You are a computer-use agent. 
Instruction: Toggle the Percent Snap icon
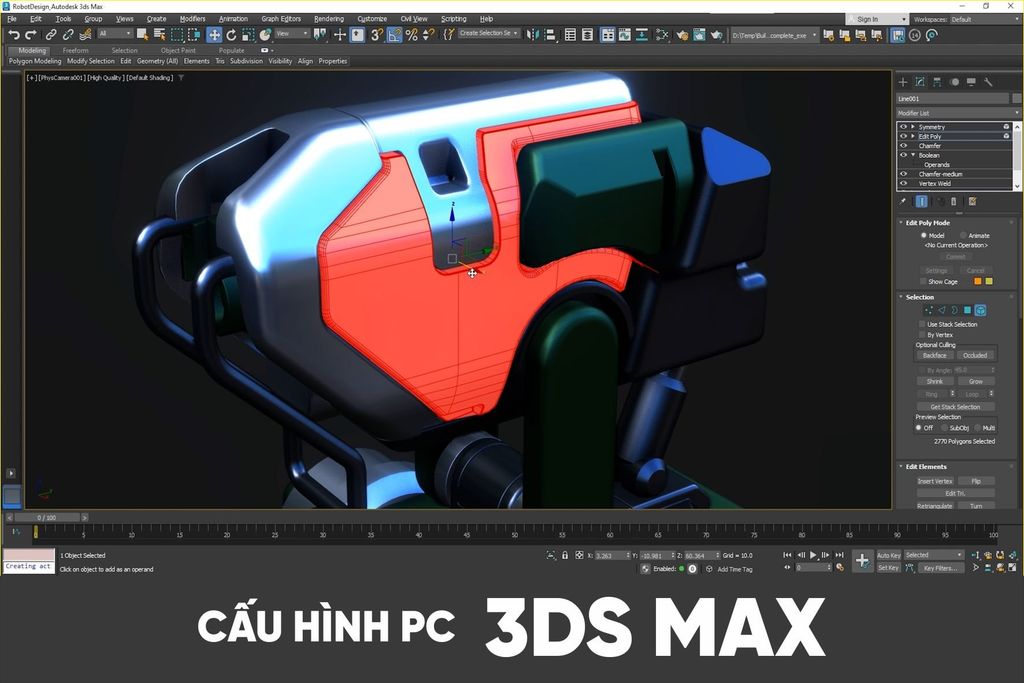(411, 35)
